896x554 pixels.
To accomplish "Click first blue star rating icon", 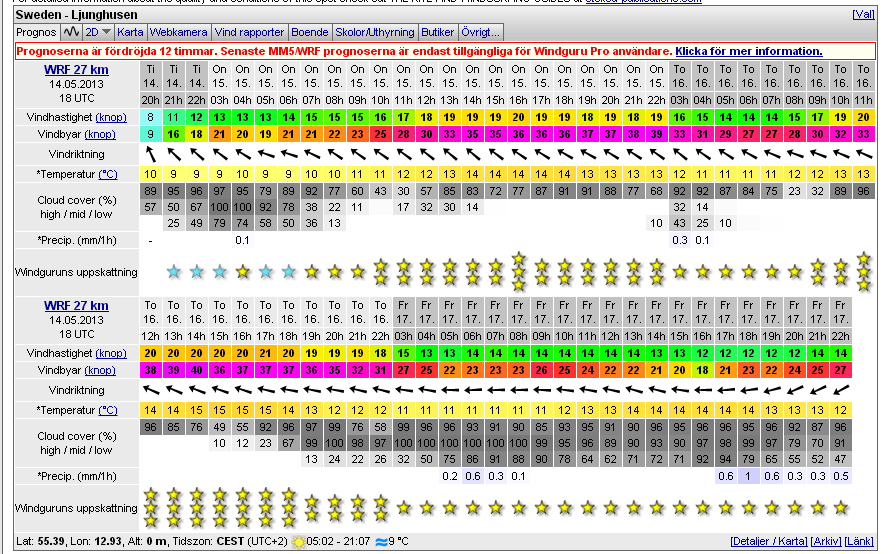I will coord(173,271).
